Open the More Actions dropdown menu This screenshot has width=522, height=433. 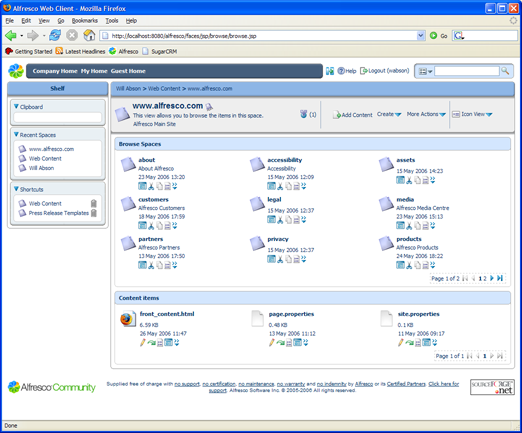click(x=426, y=114)
